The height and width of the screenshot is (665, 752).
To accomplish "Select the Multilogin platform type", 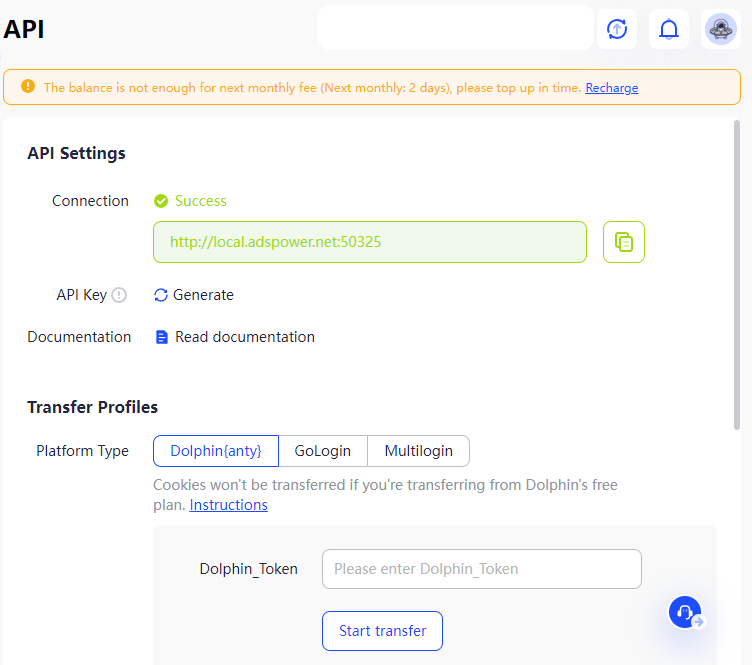I will 419,451.
